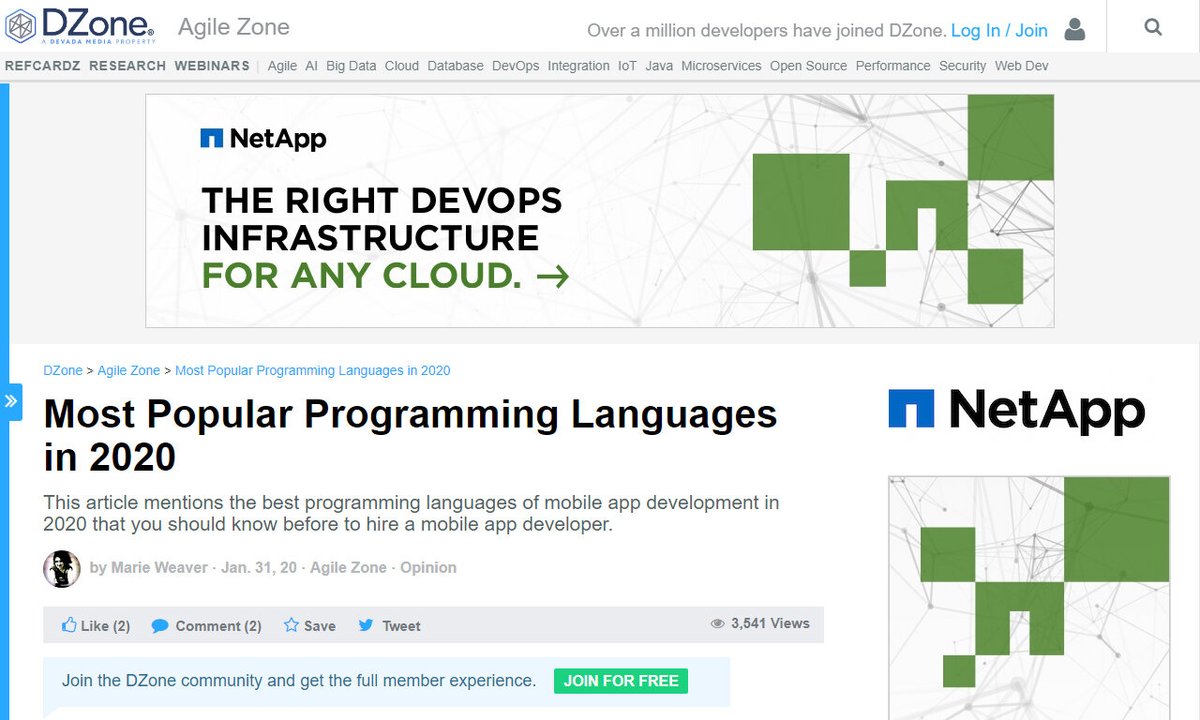This screenshot has height=720, width=1200.
Task: Go to the Agile topic link
Action: pyautogui.click(x=282, y=66)
